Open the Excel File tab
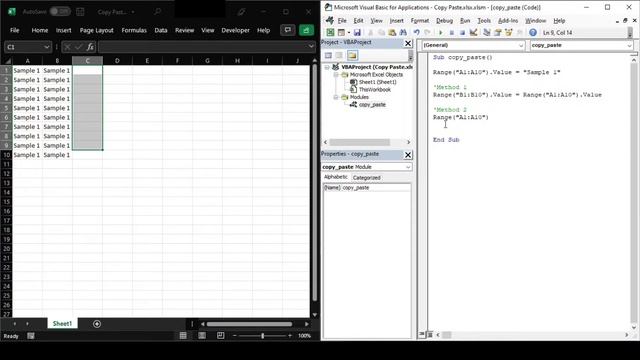 pos(15,30)
